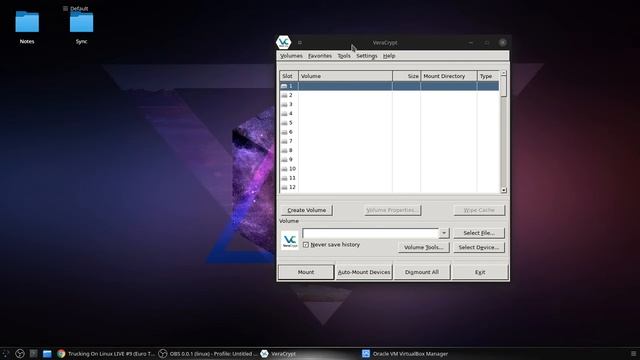Select drive slot 5 icon

[284, 123]
